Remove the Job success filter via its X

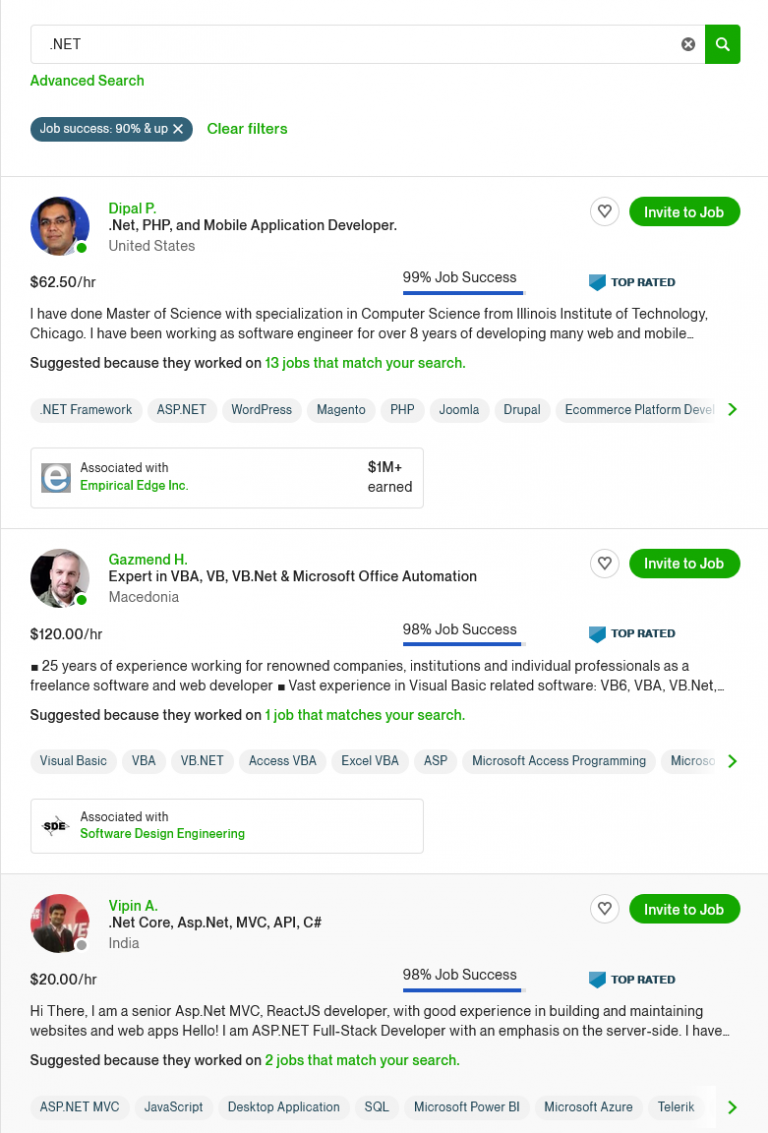(x=178, y=129)
